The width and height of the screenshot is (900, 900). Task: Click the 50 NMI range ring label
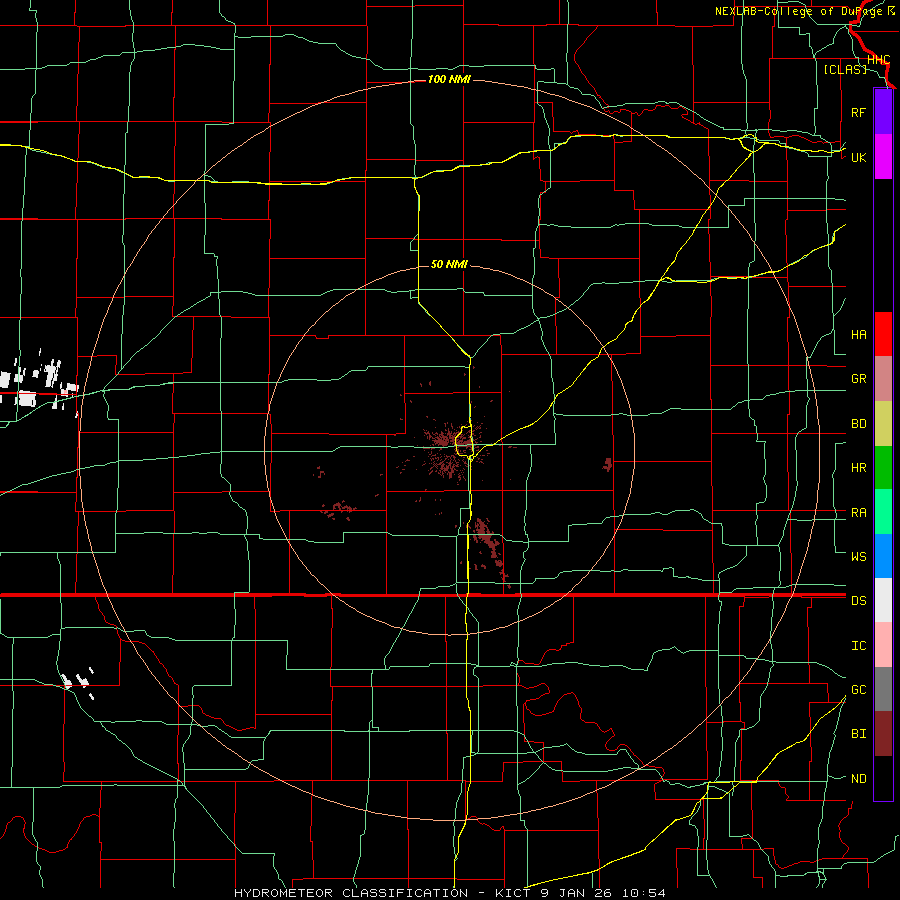[449, 264]
